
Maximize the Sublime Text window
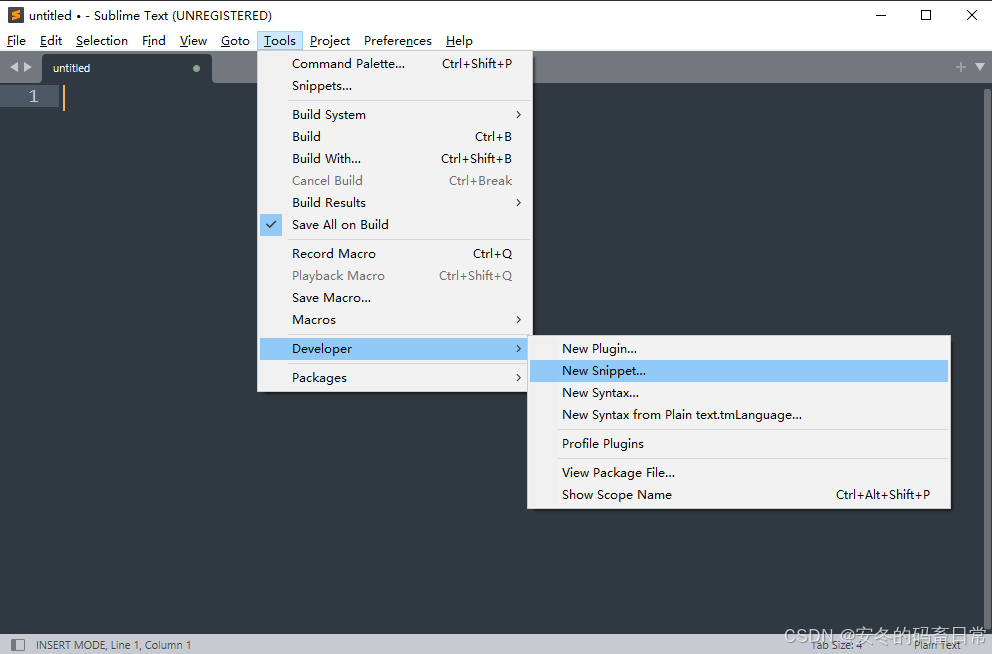tap(926, 15)
